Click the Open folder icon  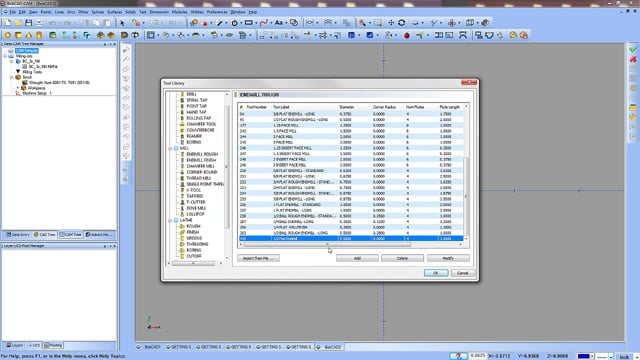pos(18,23)
